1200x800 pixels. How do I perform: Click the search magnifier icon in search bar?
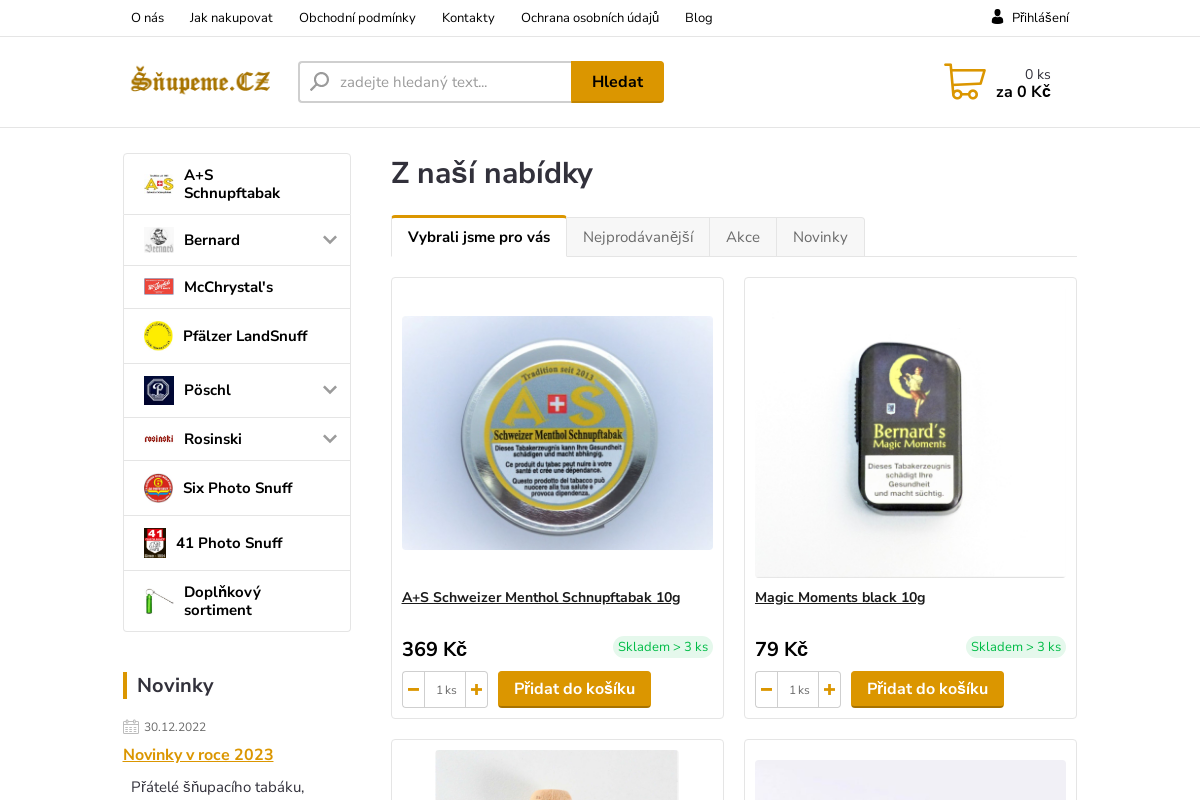coord(320,81)
